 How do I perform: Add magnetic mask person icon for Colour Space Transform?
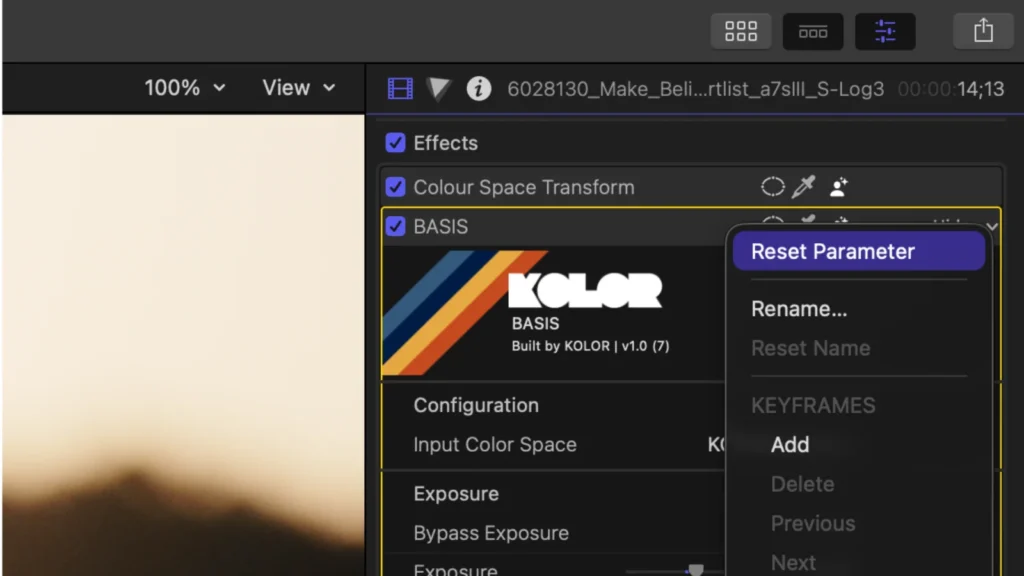coord(839,187)
